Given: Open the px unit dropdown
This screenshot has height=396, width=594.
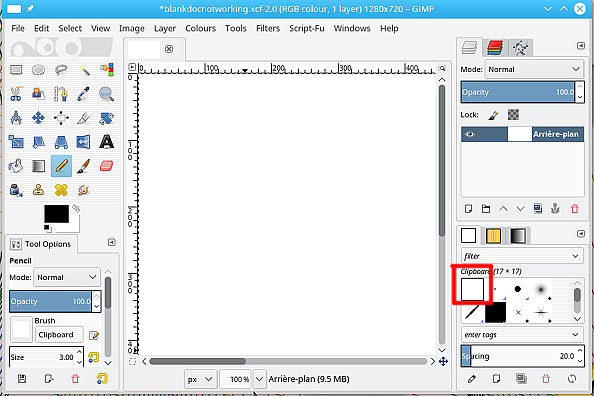Looking at the screenshot, I should (201, 379).
